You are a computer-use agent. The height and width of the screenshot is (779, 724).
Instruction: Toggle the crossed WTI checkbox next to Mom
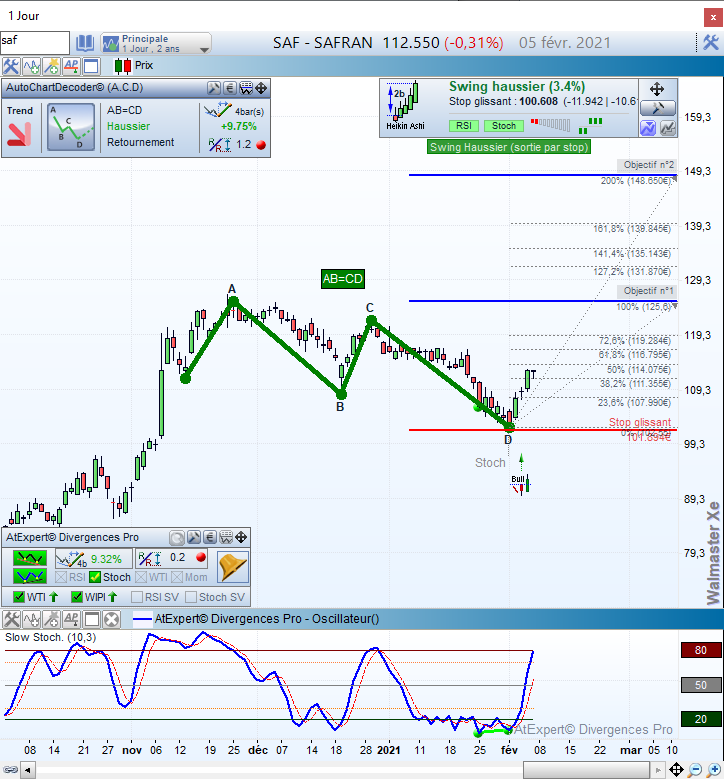click(141, 577)
